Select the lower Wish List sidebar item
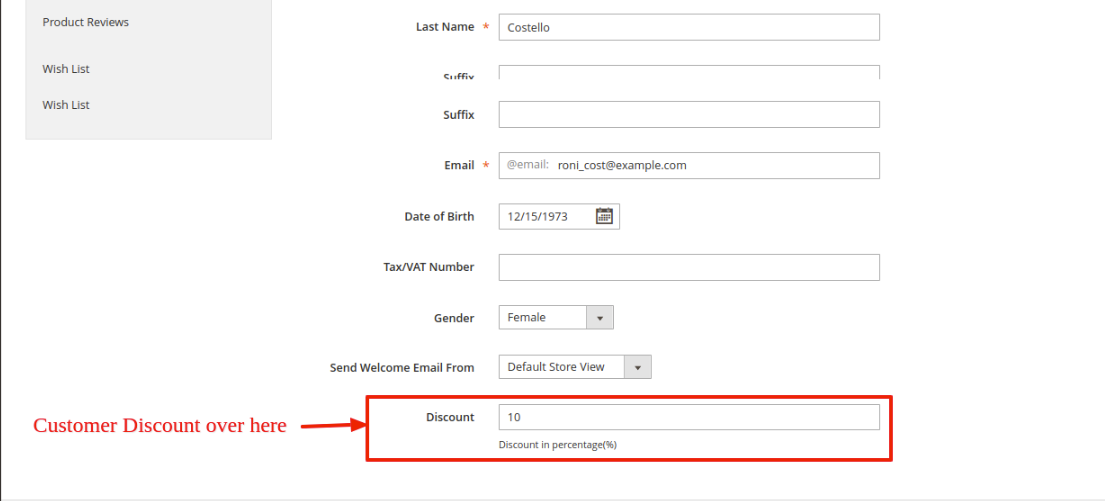This screenshot has height=501, width=1105. click(66, 105)
